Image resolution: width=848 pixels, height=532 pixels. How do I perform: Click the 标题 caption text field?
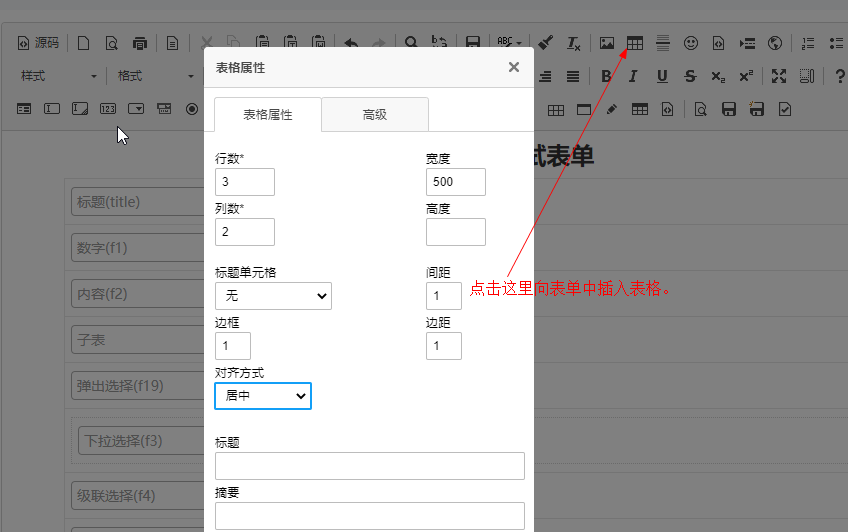(x=369, y=466)
